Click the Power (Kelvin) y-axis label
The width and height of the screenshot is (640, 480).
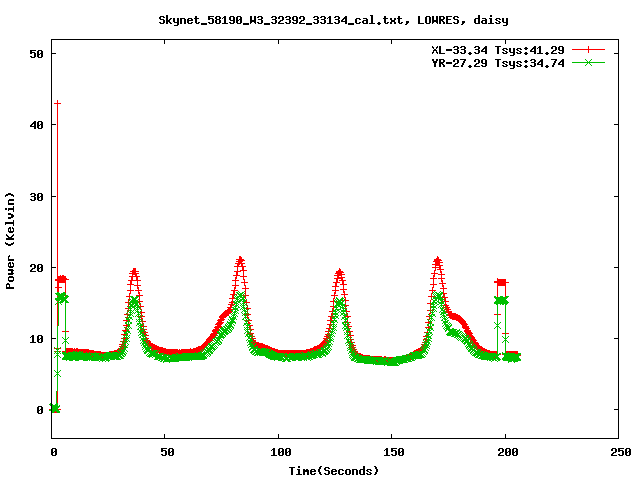point(10,241)
